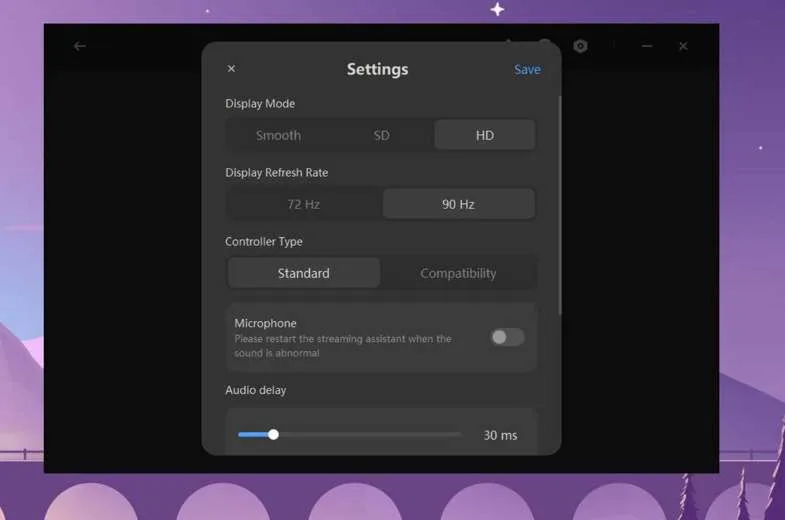This screenshot has width=785, height=520.
Task: Select HD display mode
Action: (x=485, y=135)
